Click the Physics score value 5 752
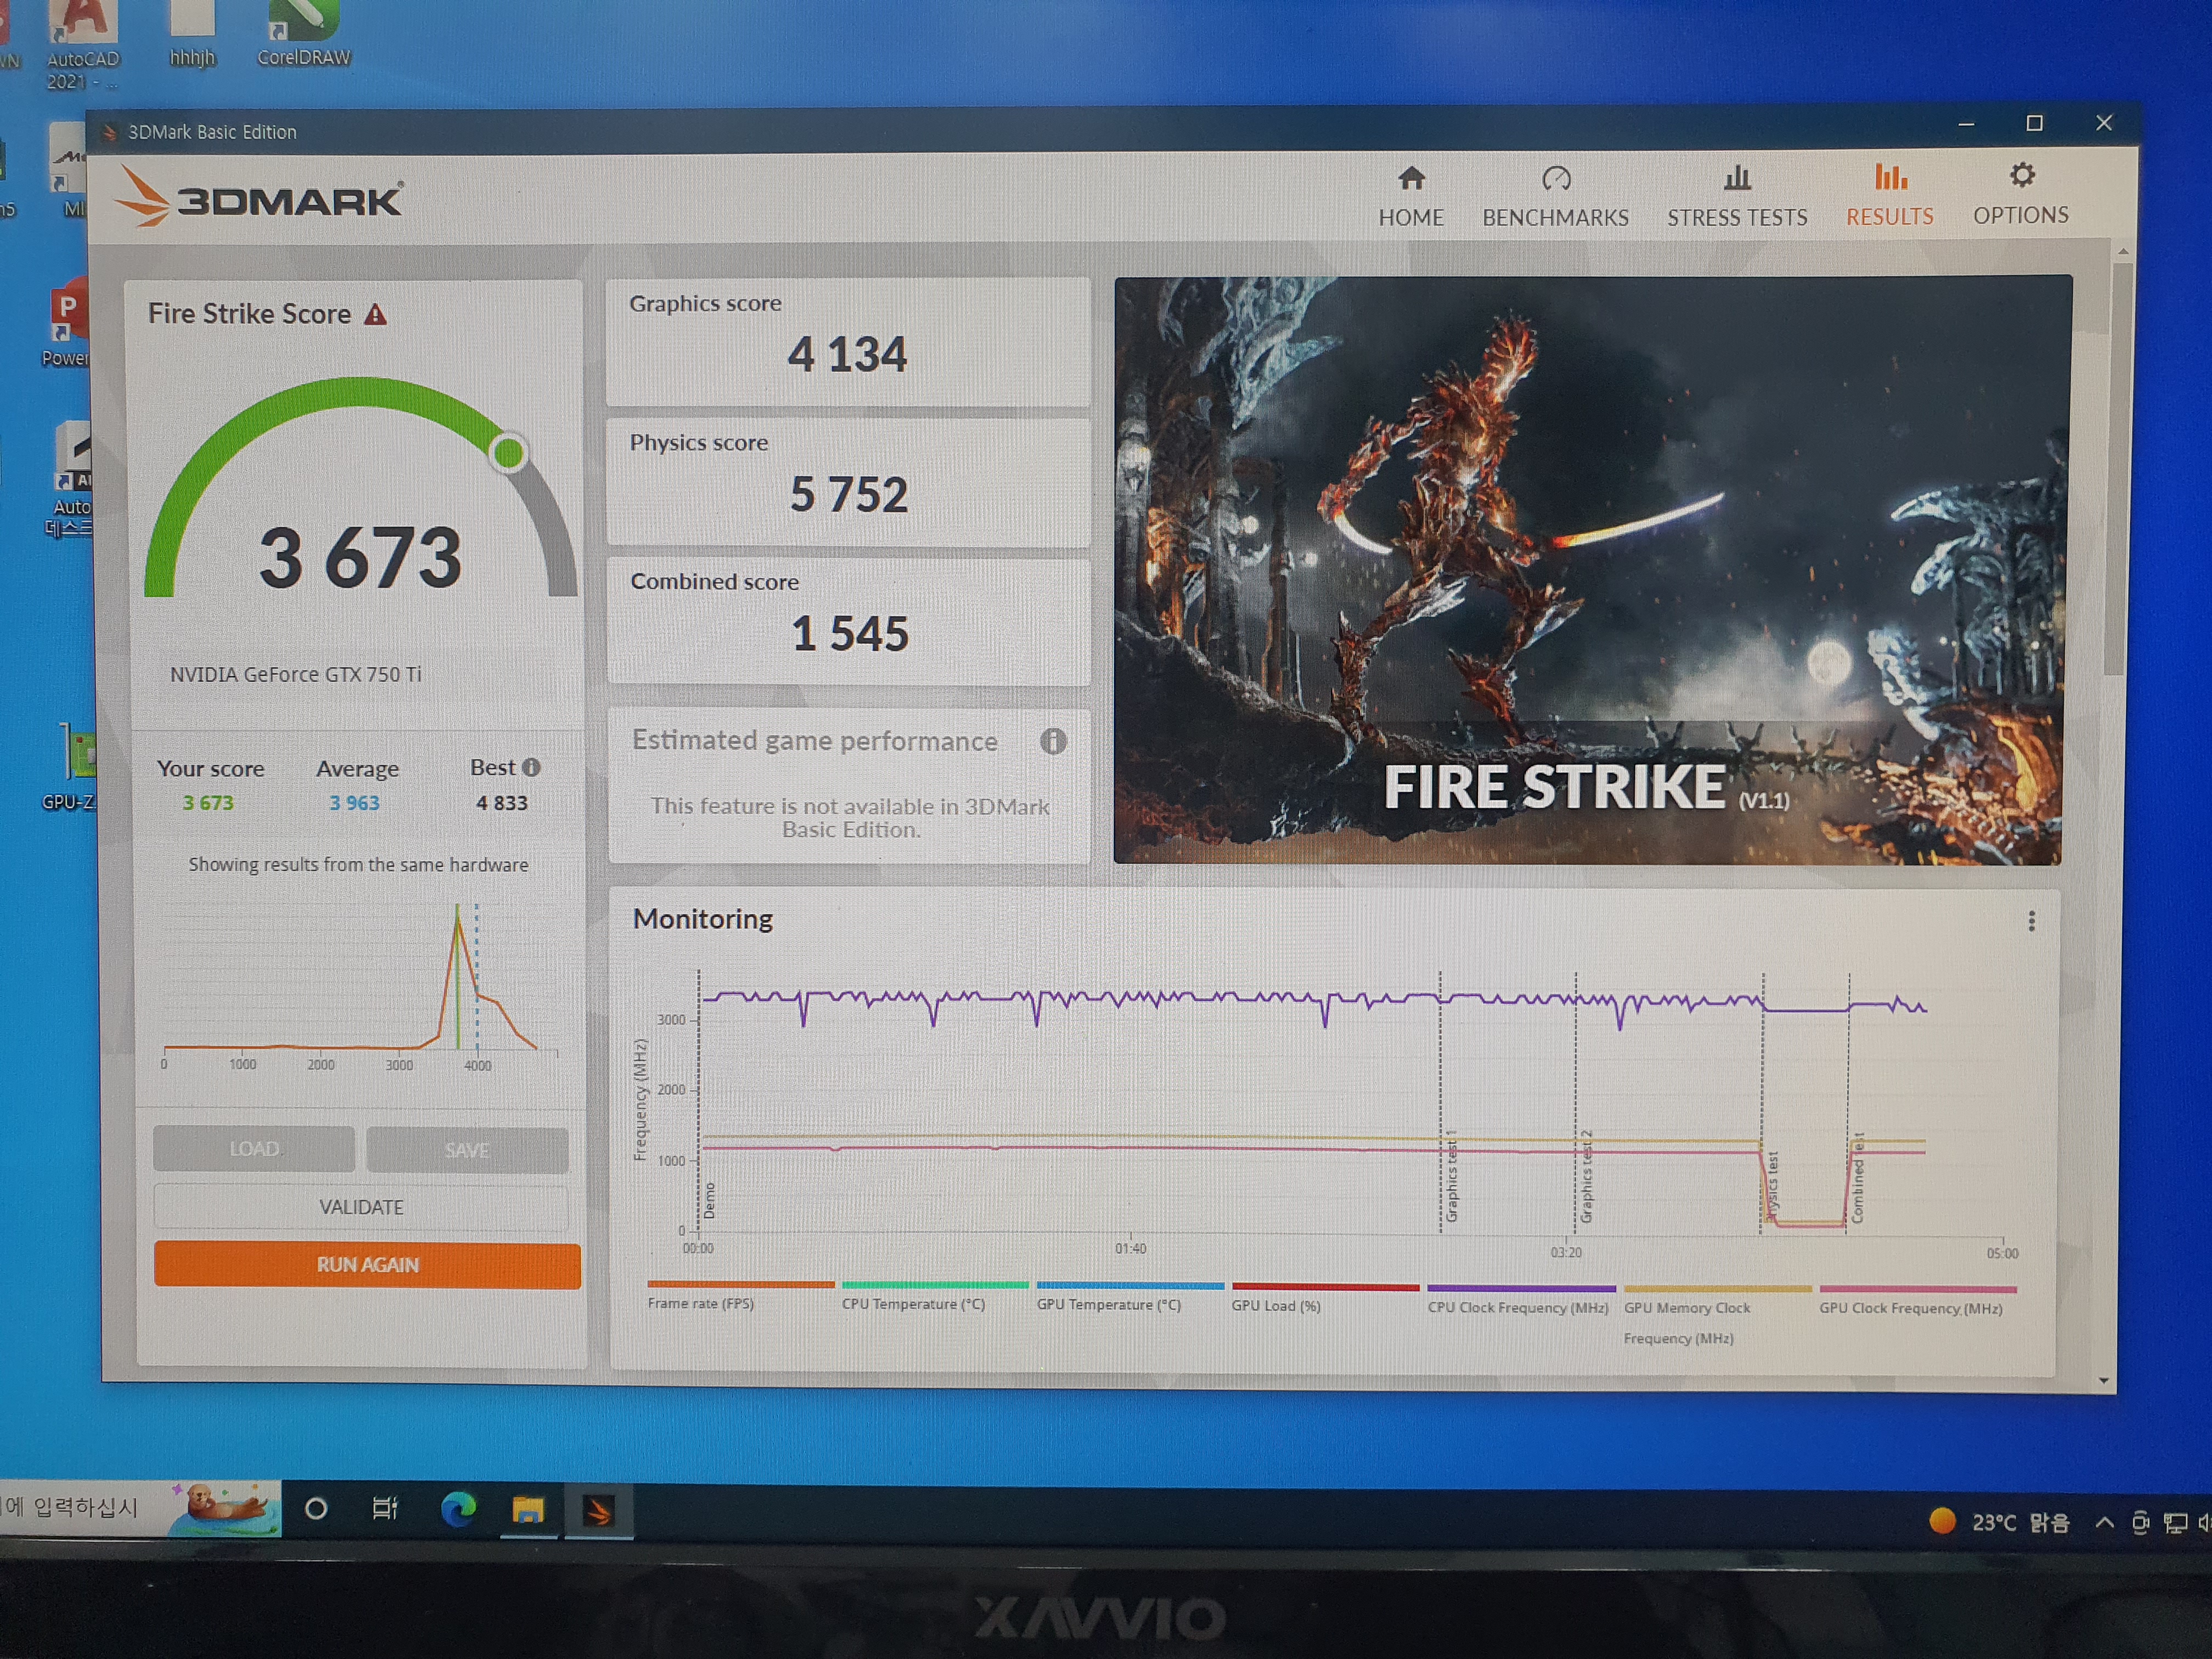This screenshot has width=2212, height=1659. [849, 494]
